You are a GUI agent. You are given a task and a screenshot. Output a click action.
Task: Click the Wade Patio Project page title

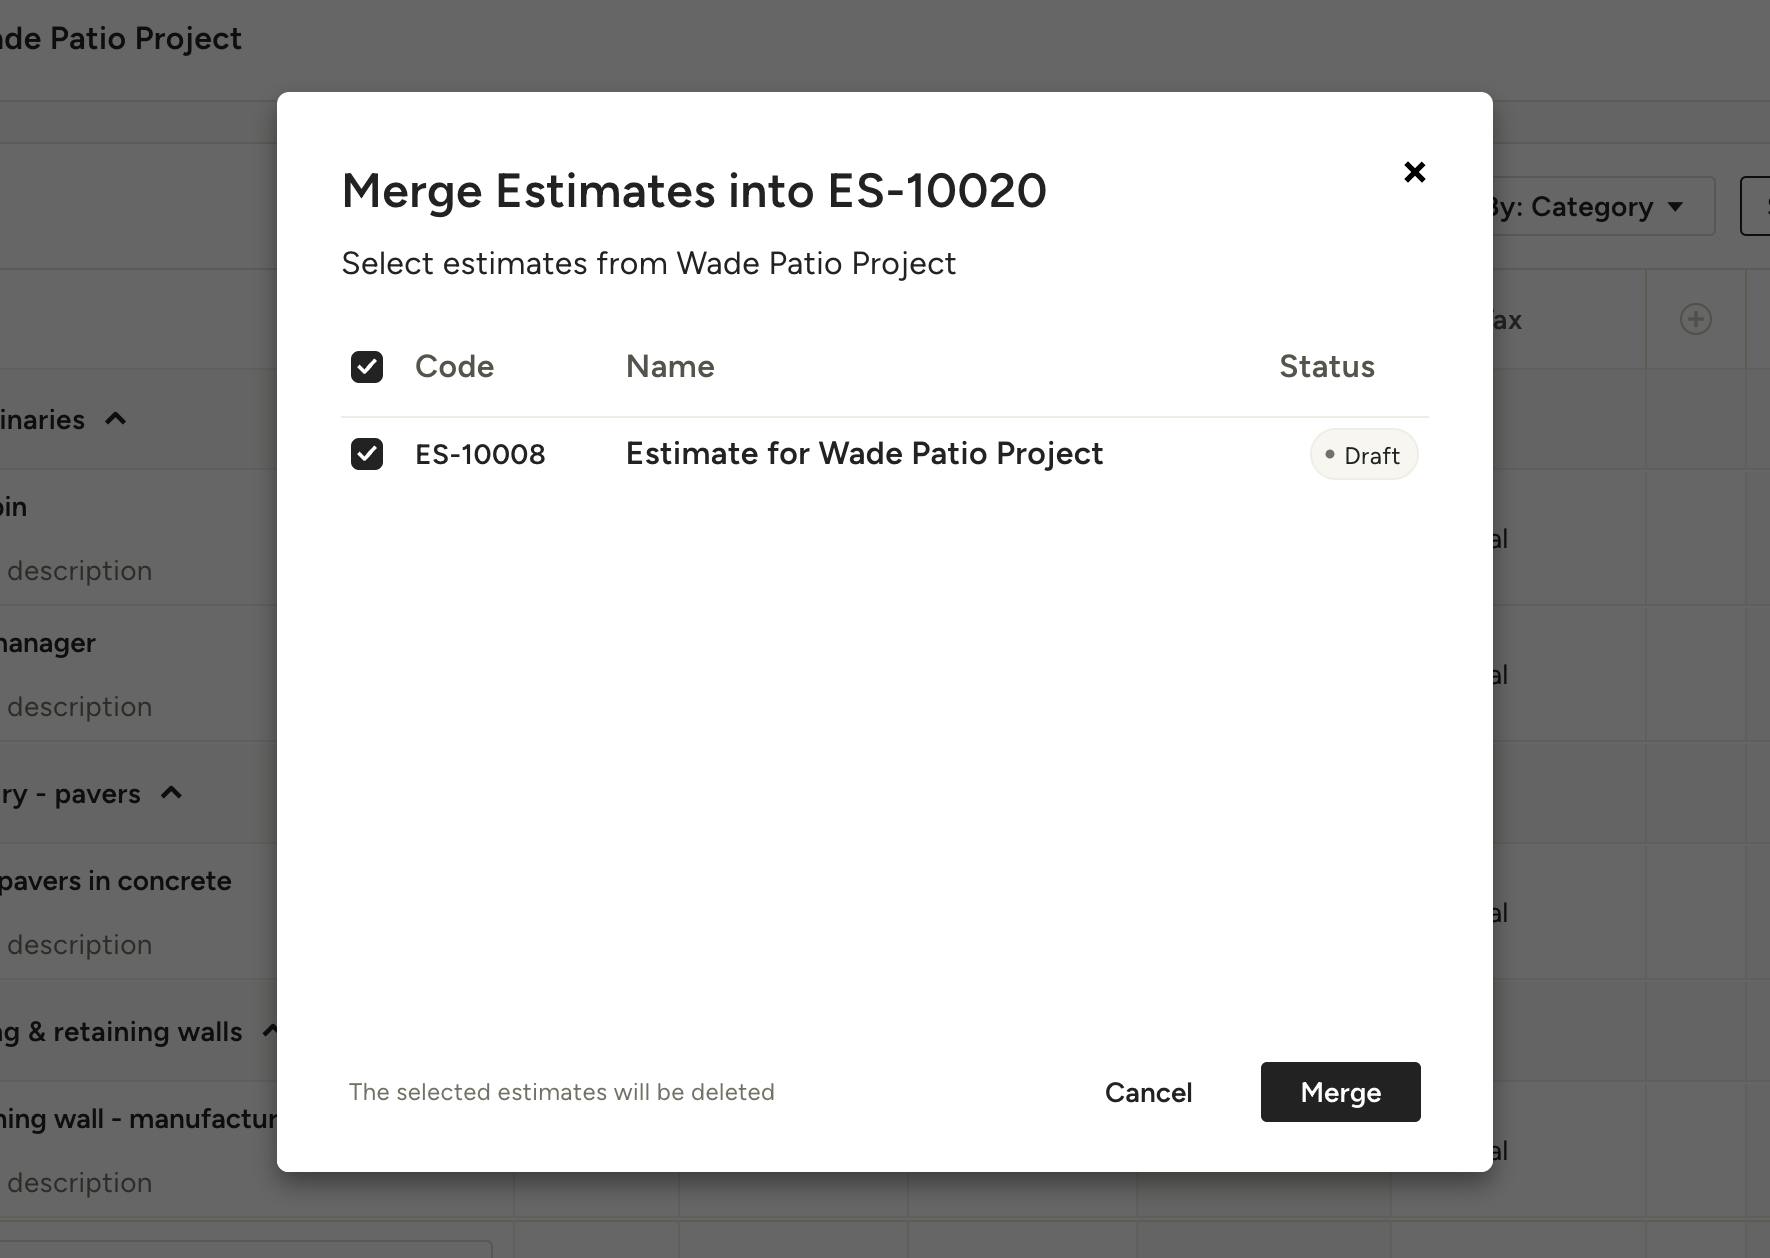coord(122,39)
